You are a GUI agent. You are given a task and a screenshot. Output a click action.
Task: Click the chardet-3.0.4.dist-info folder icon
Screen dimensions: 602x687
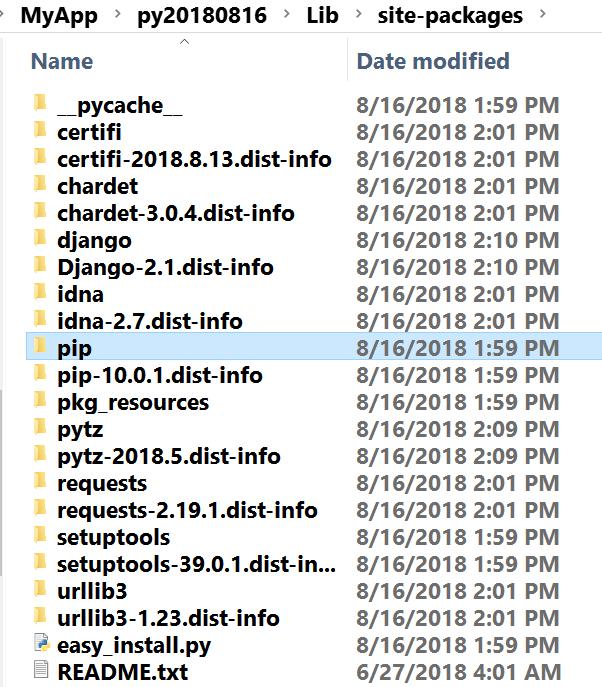tap(40, 211)
